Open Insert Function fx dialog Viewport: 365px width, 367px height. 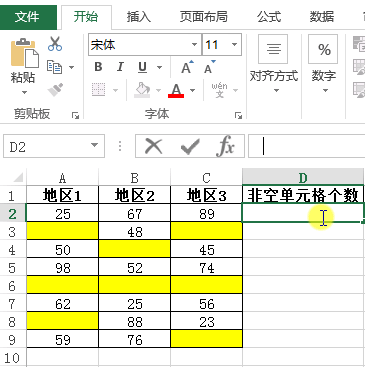tap(226, 146)
